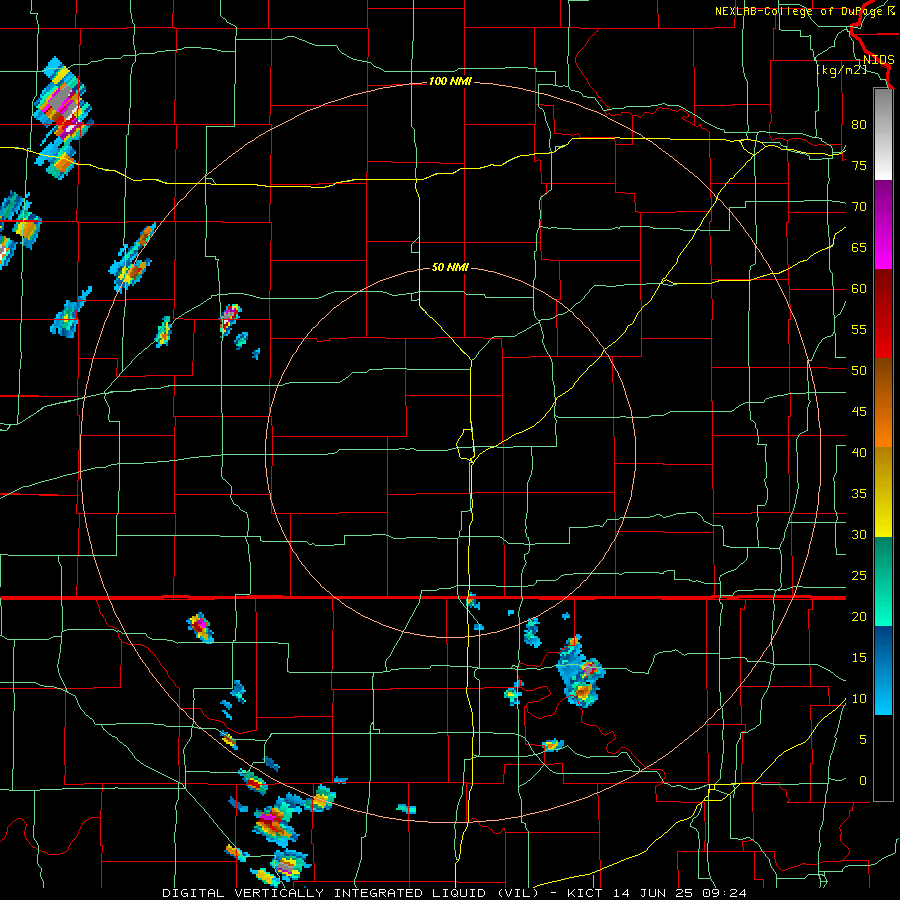Click the scale value "30"
The image size is (900, 900).
(859, 534)
